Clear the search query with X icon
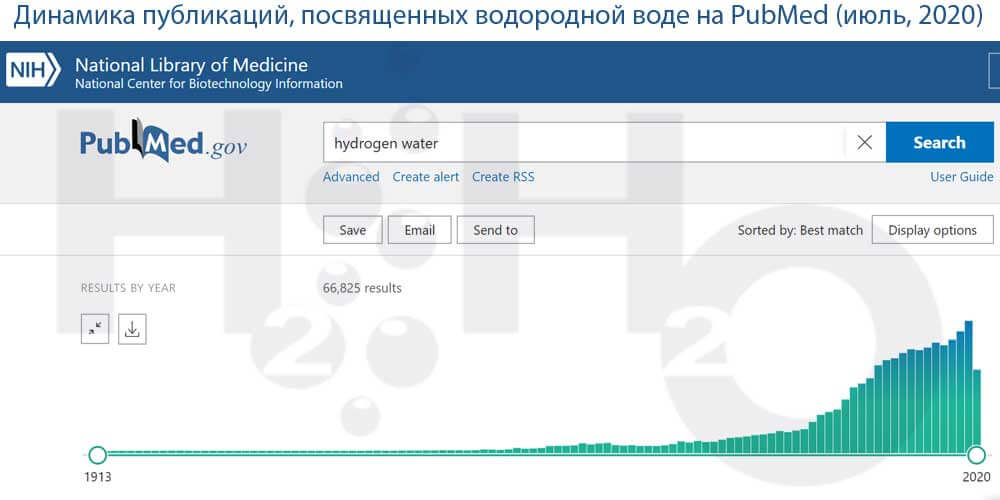1000x500 pixels. tap(865, 142)
